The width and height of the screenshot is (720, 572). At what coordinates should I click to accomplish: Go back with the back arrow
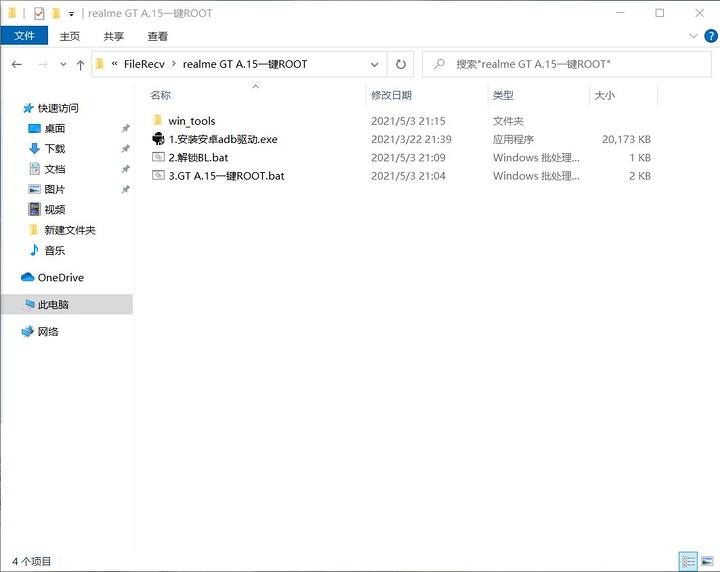click(17, 65)
